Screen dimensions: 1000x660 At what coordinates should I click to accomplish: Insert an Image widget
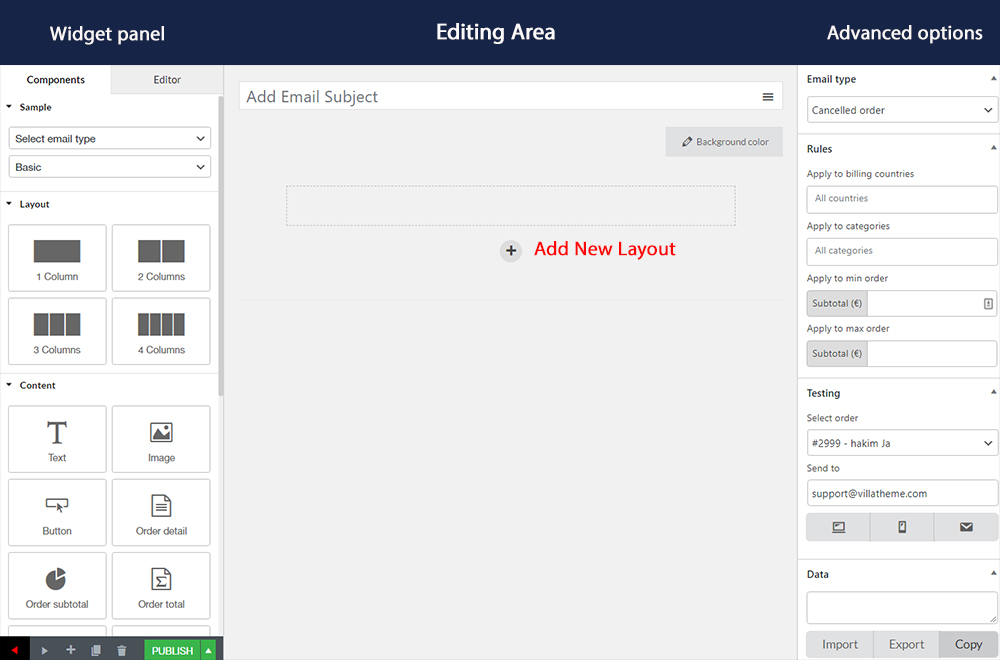(160, 439)
